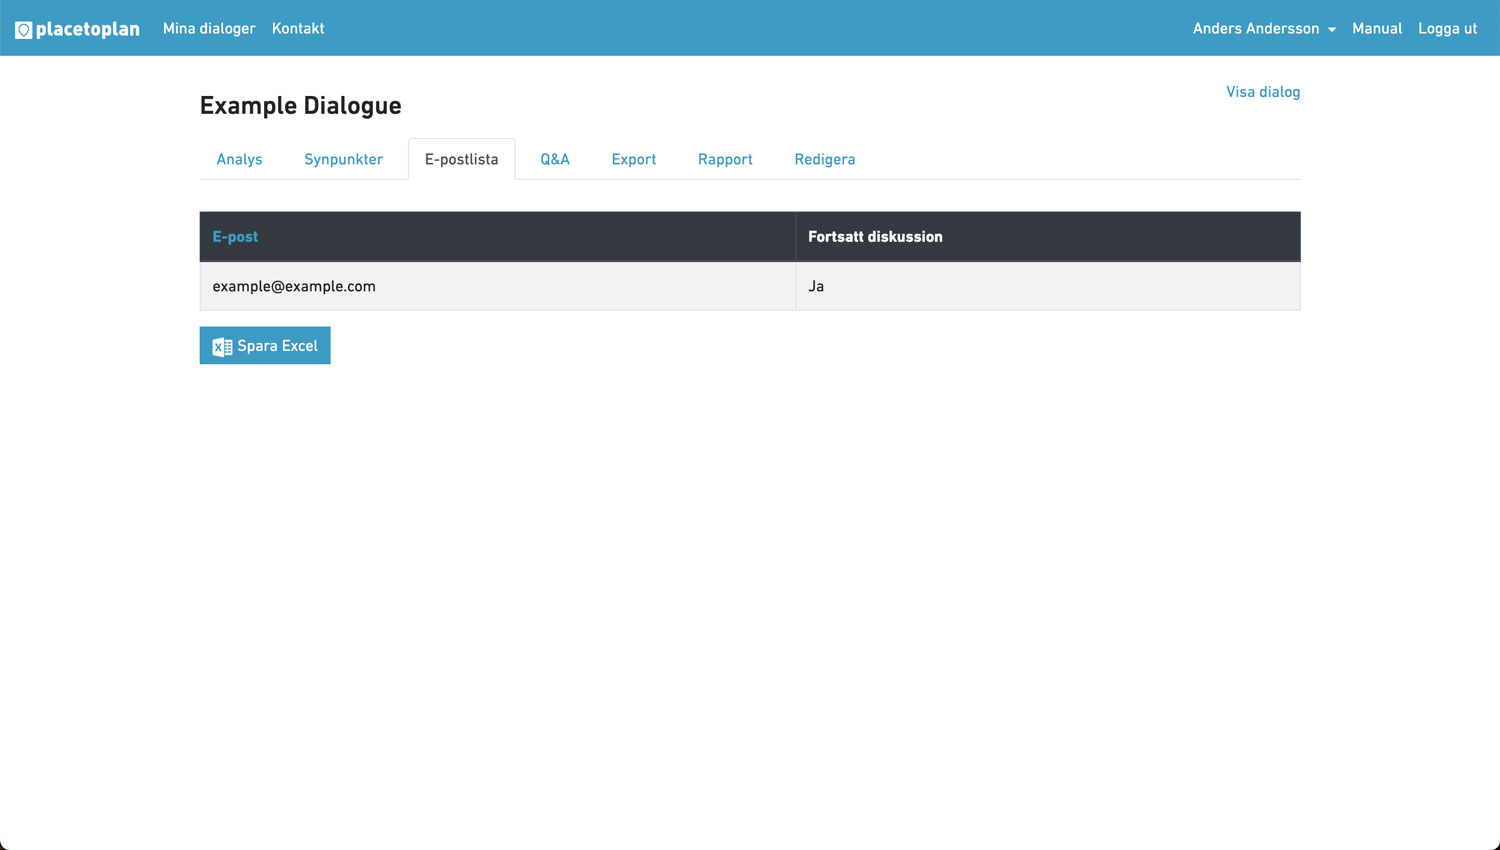Switch to the Analys tab
This screenshot has height=850, width=1500.
click(x=239, y=159)
